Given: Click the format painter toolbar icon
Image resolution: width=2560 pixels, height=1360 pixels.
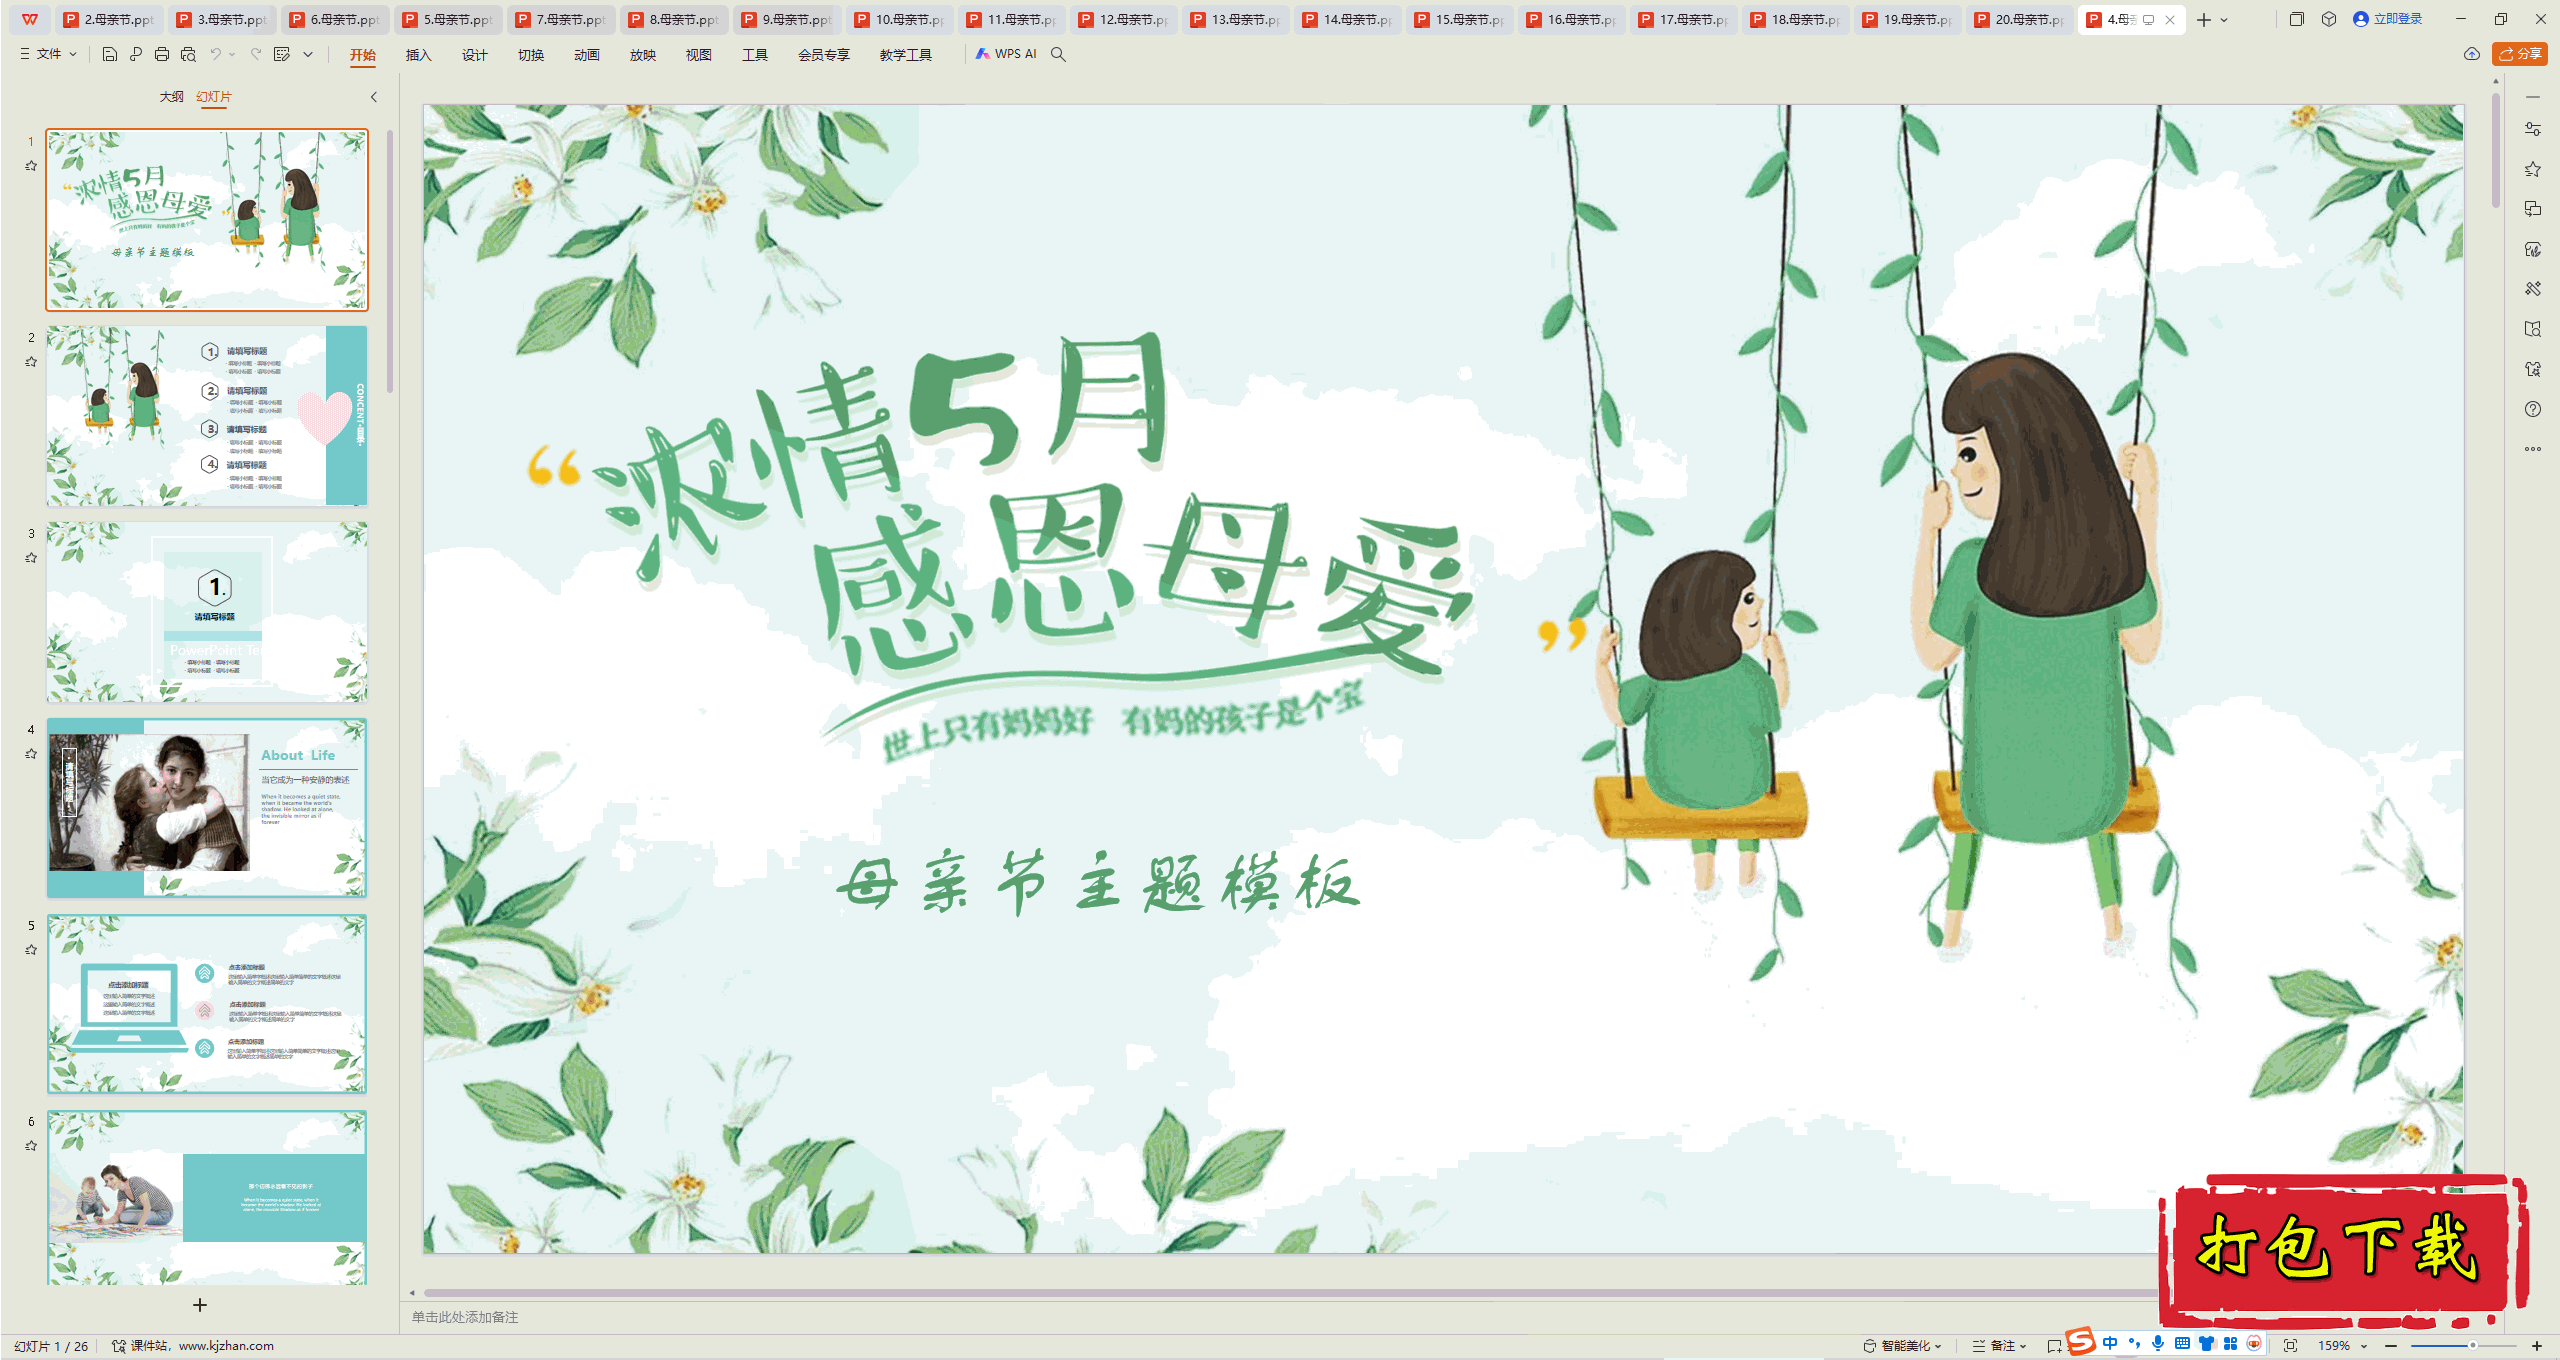Looking at the screenshot, I should pyautogui.click(x=282, y=54).
